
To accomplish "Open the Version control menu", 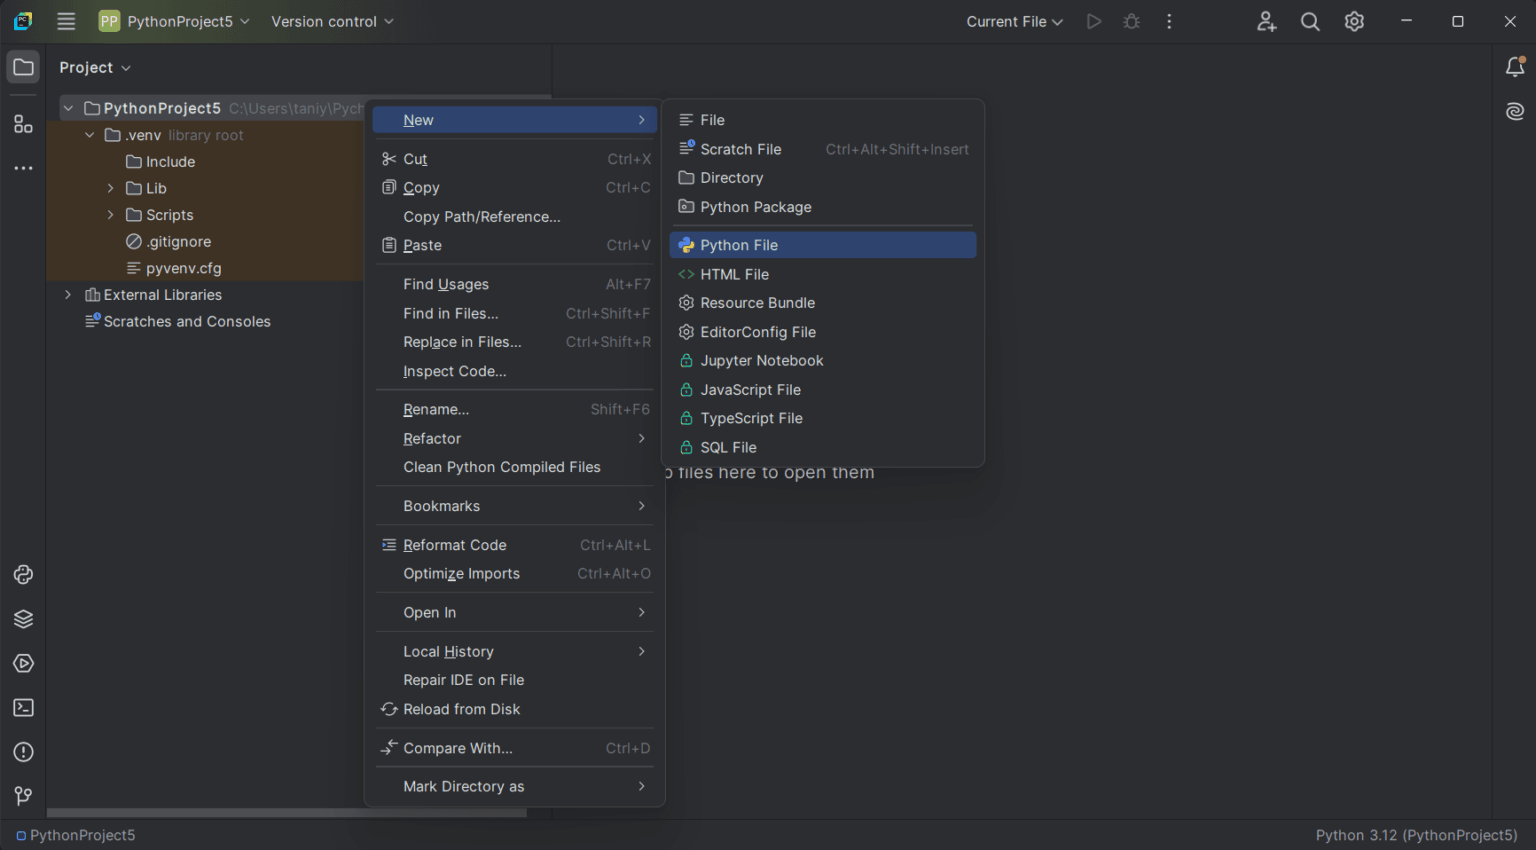I will [x=325, y=20].
